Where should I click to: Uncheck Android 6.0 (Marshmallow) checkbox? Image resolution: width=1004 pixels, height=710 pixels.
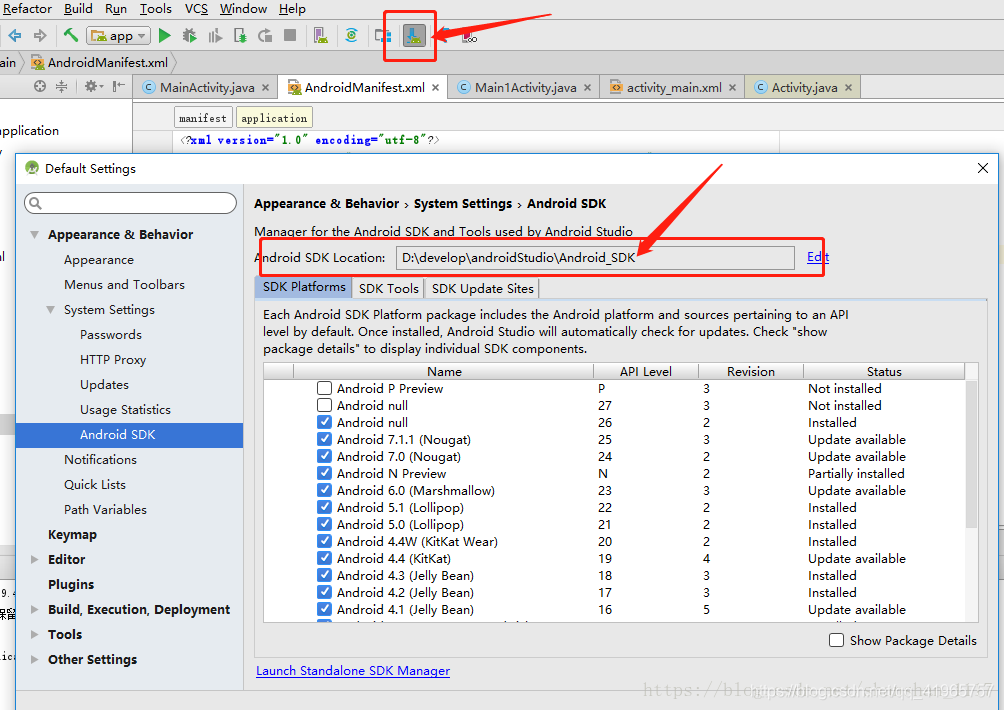(325, 490)
